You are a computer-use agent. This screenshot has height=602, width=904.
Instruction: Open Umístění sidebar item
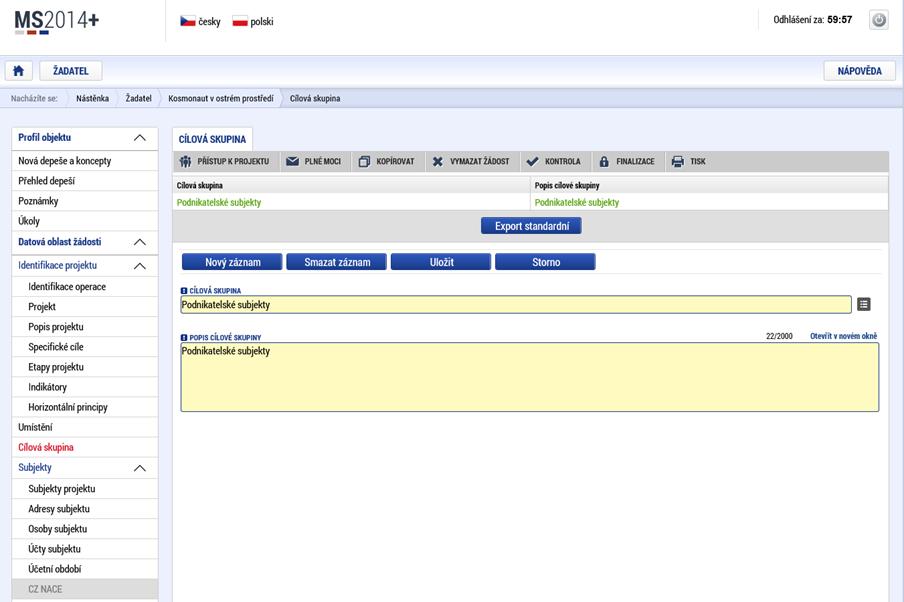[85, 427]
